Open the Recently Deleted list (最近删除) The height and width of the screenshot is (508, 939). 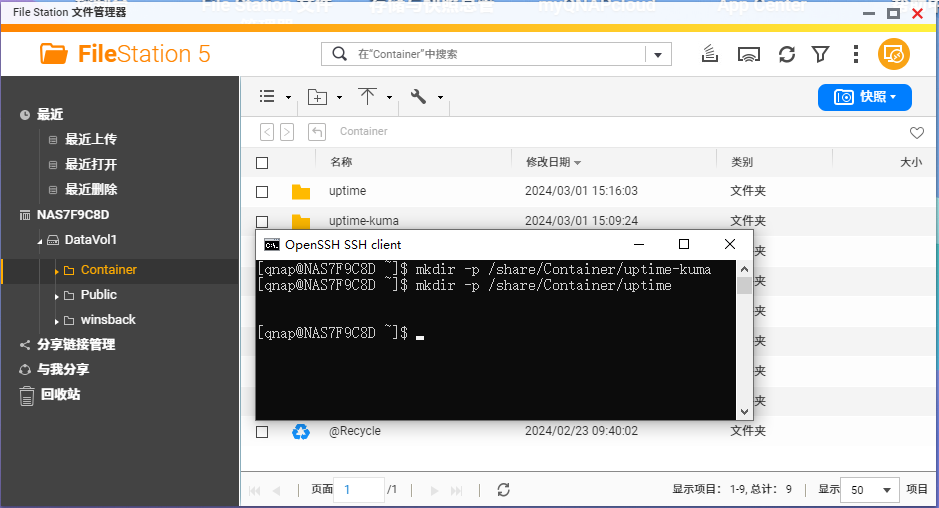tap(90, 190)
